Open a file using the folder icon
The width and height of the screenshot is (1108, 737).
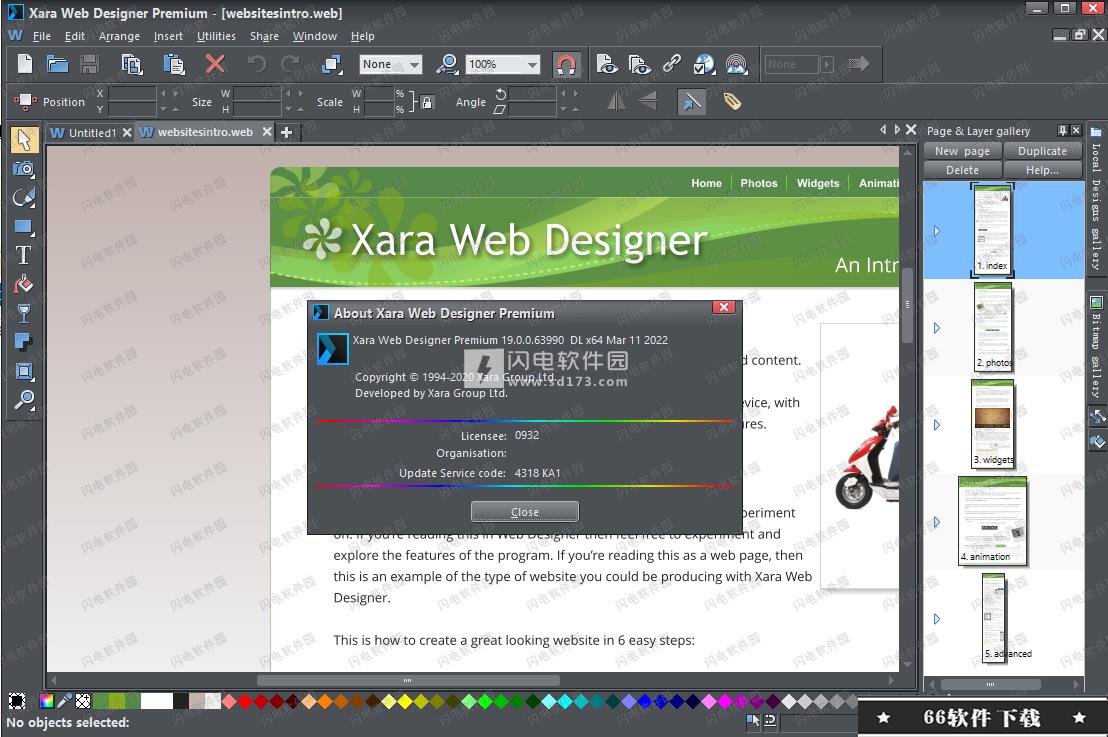click(x=57, y=64)
